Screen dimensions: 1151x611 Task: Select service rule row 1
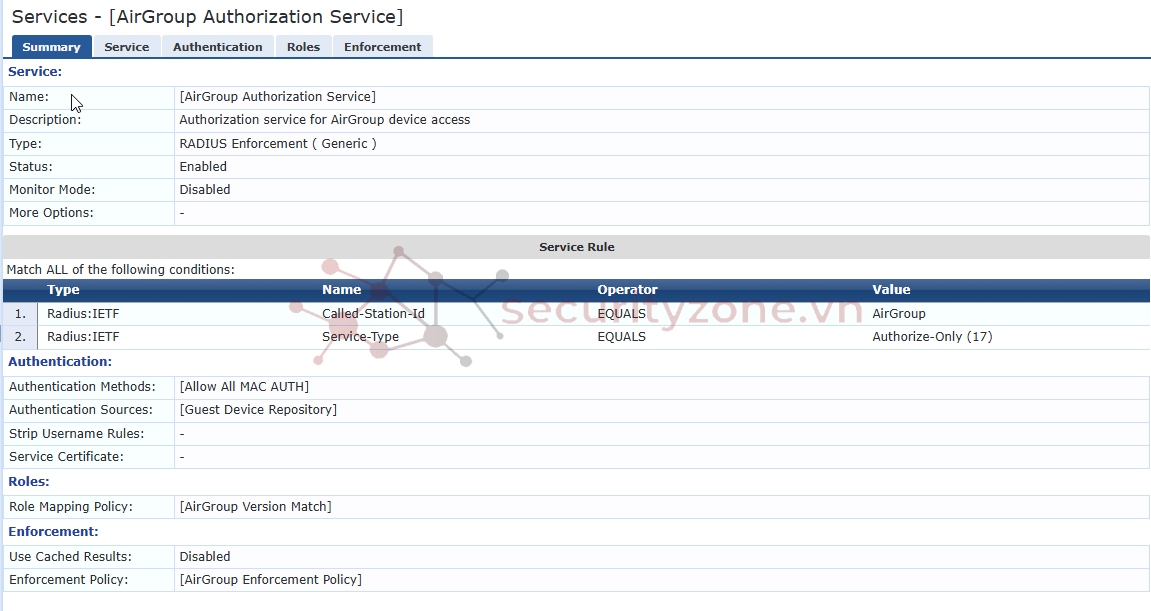(20, 314)
